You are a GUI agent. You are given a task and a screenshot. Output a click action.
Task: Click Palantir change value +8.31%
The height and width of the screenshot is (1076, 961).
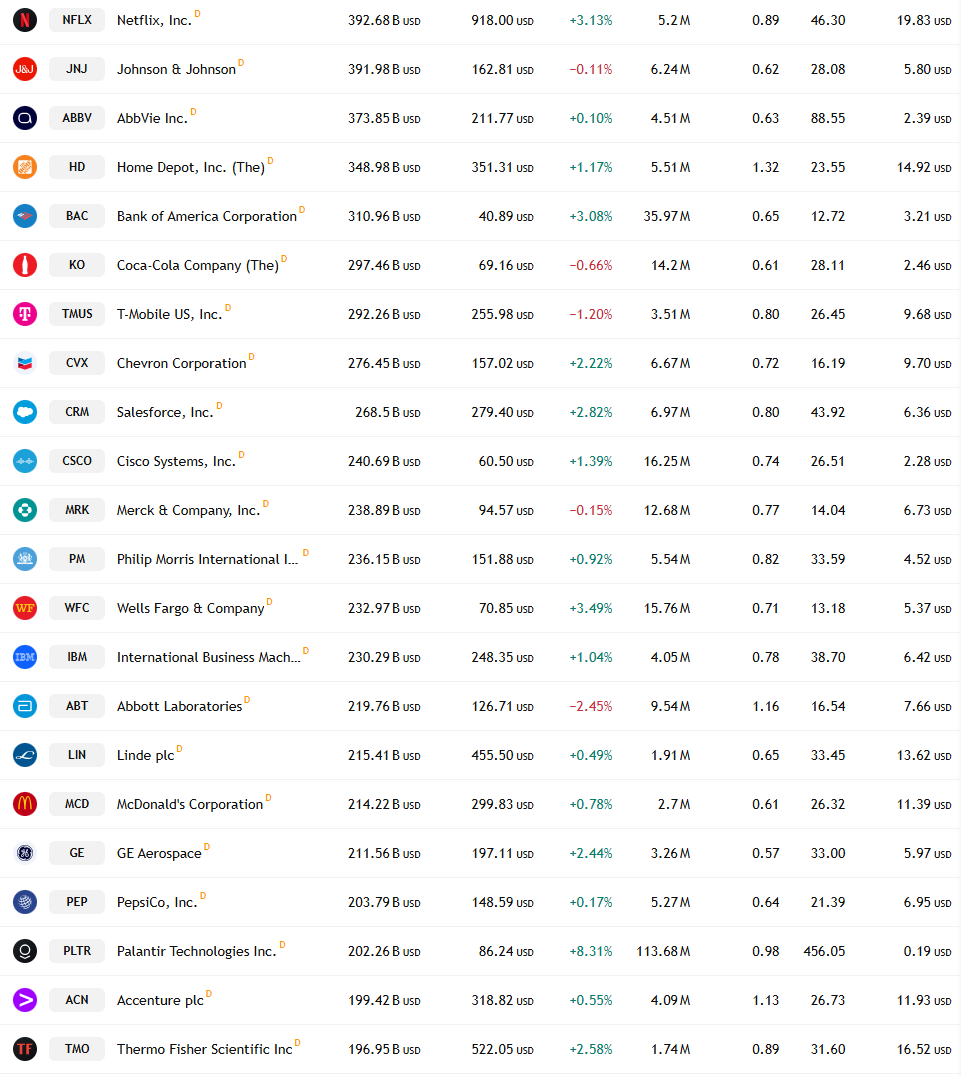(x=590, y=951)
